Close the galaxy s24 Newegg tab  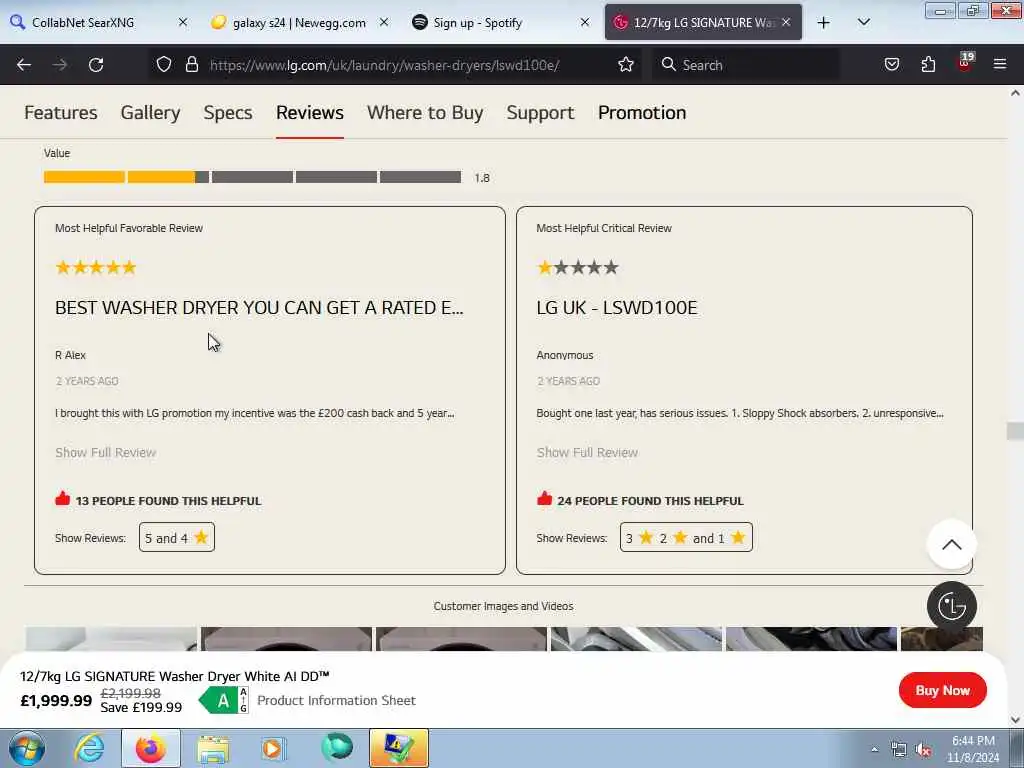(x=384, y=22)
